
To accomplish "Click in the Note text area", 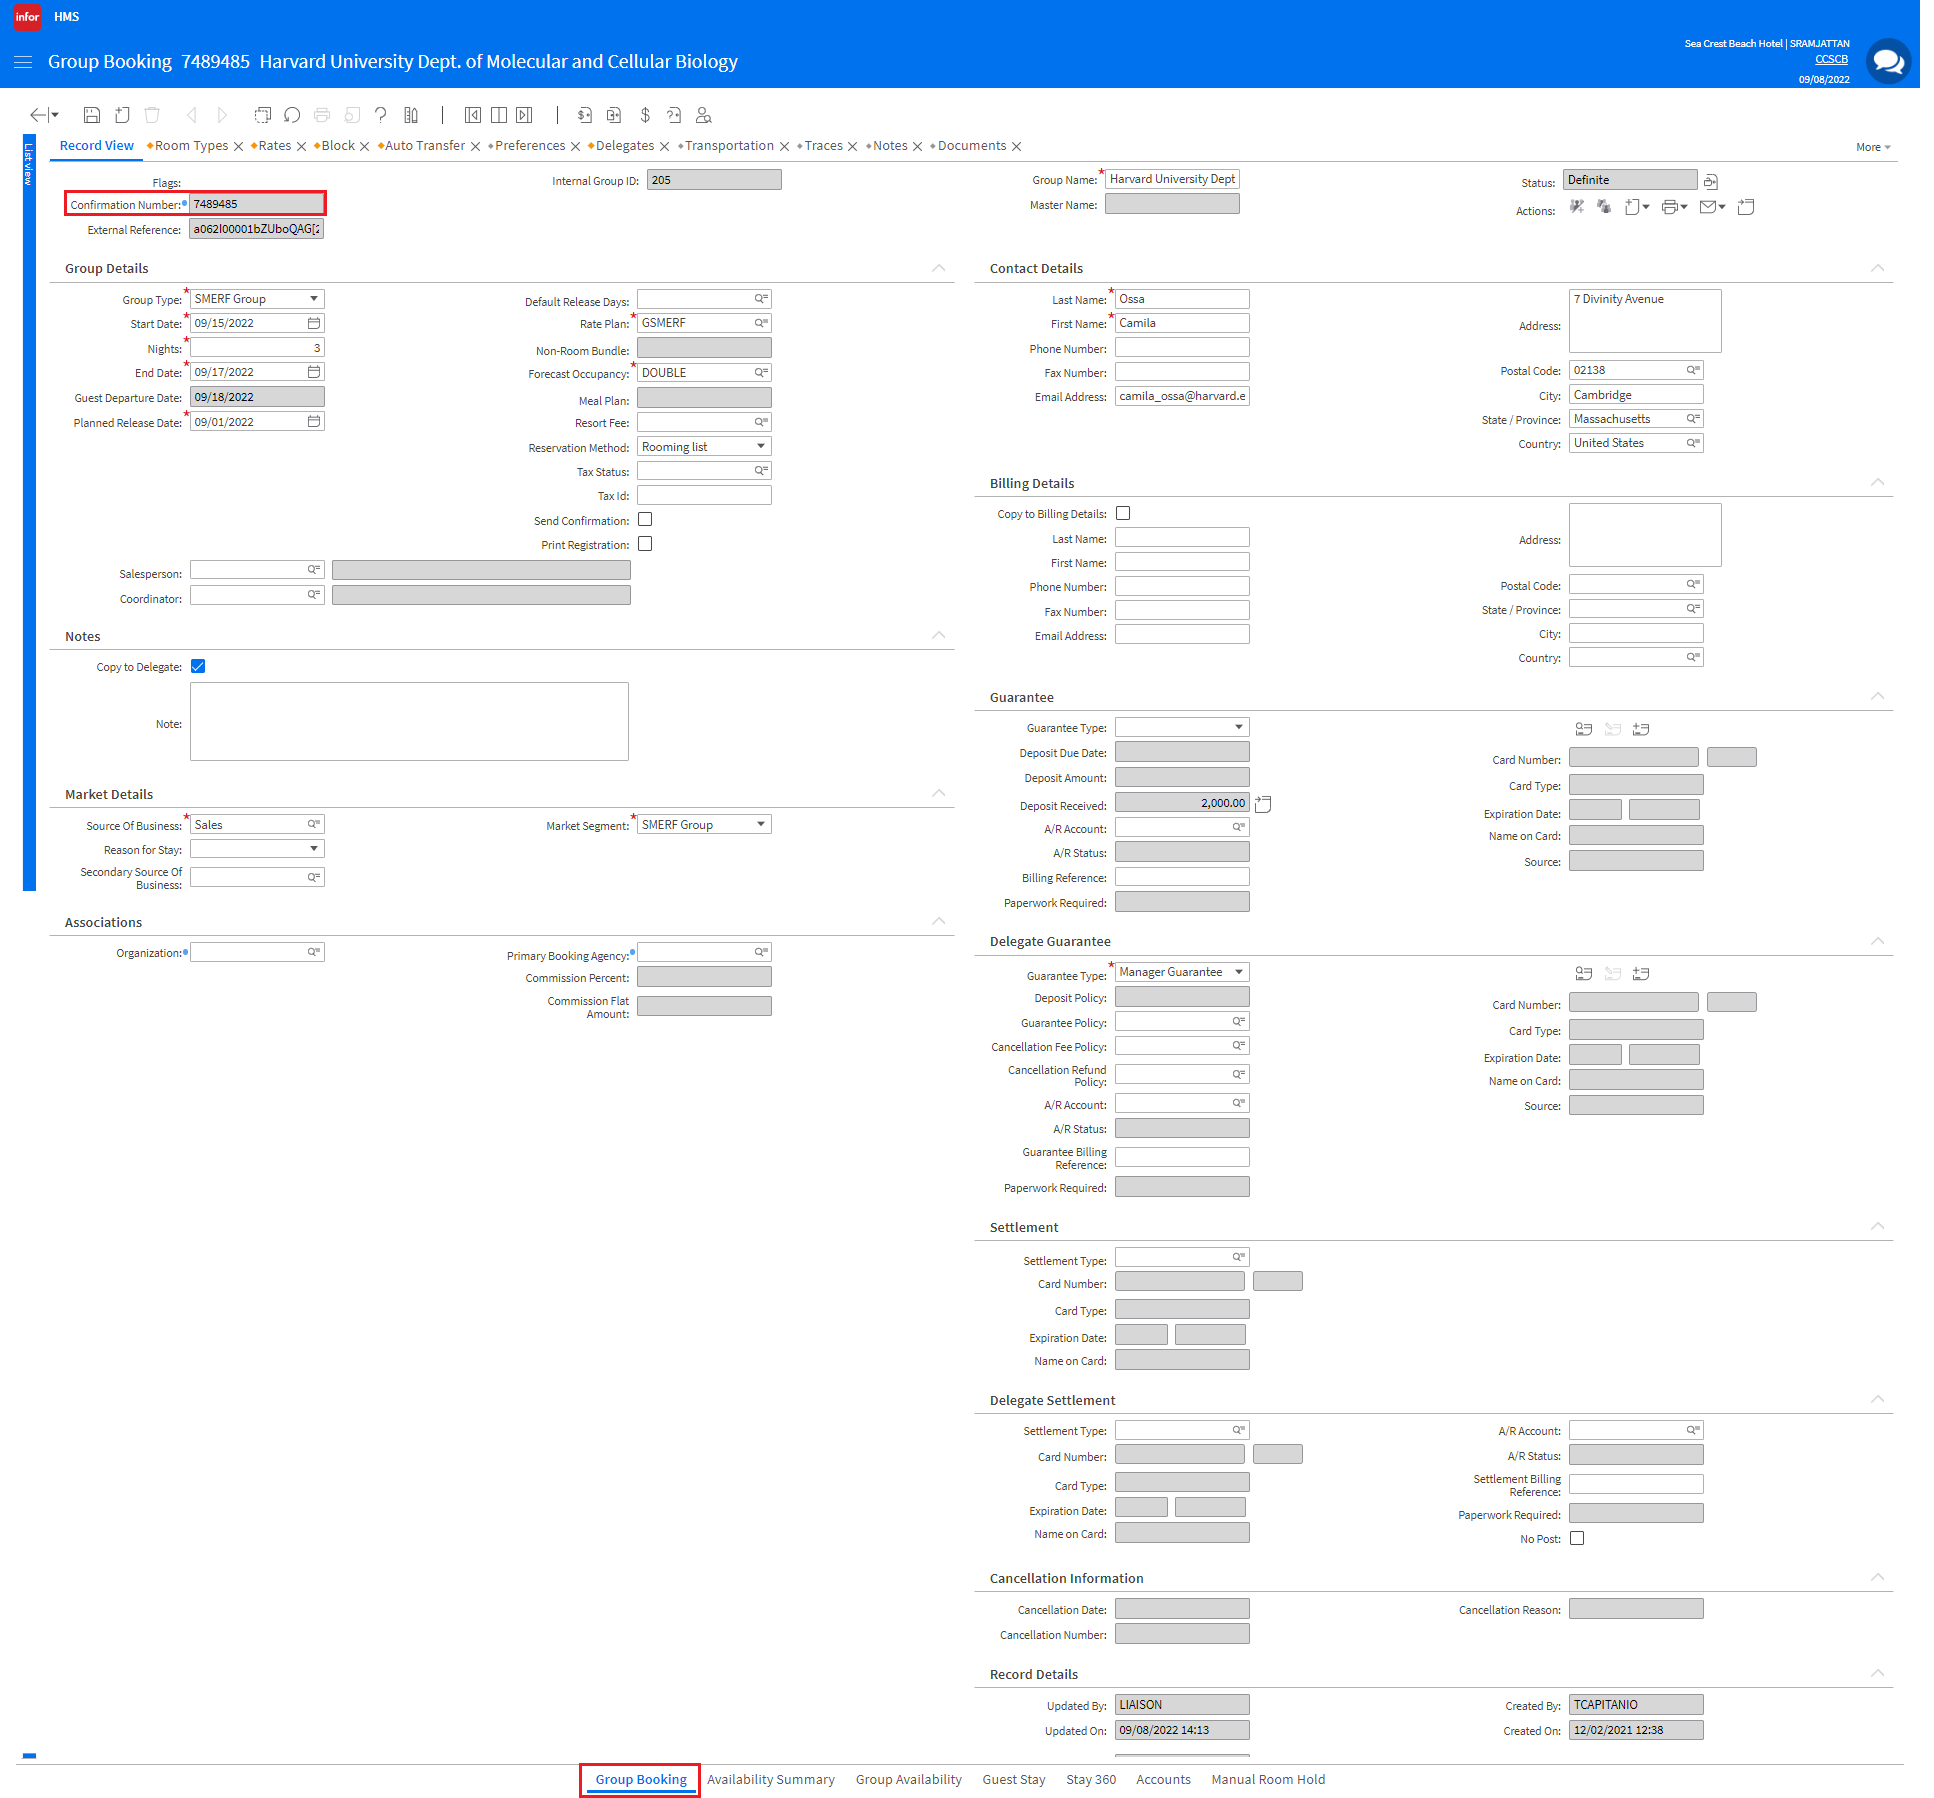I will (x=409, y=721).
